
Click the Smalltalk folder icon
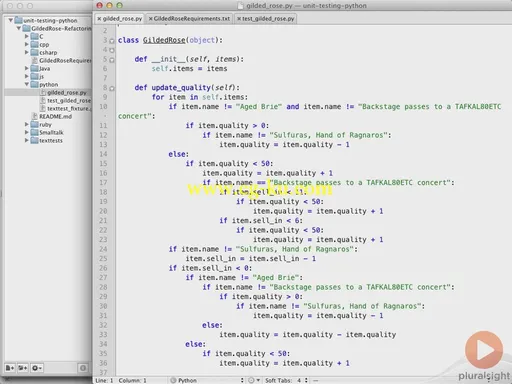[34, 132]
